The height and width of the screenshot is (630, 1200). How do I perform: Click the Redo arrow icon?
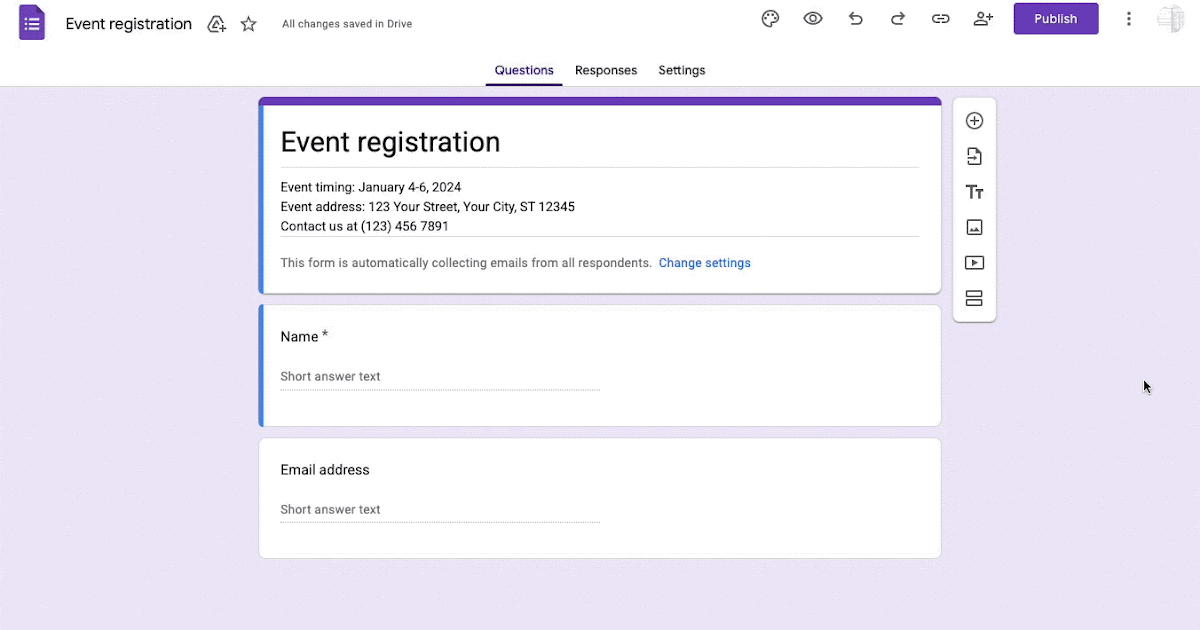pyautogui.click(x=898, y=19)
